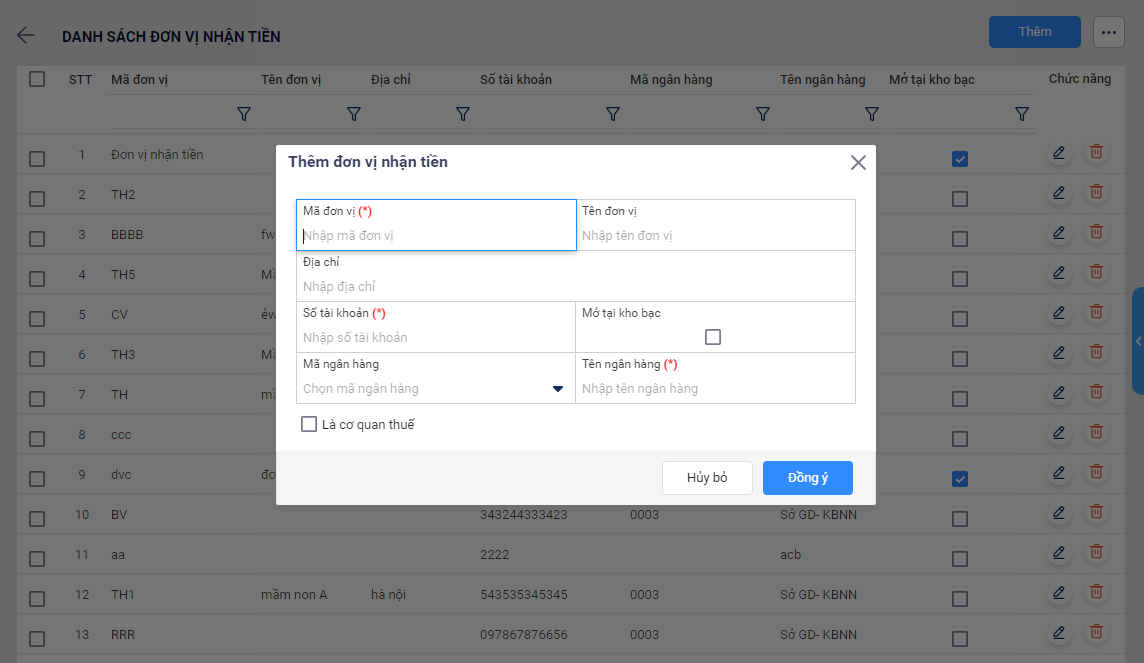Check Mở tại kho bạc for TH1 row
1144x663 pixels.
click(x=960, y=599)
